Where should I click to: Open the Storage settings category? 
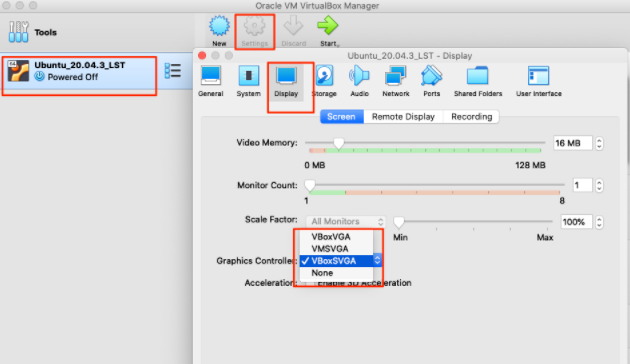[x=324, y=82]
